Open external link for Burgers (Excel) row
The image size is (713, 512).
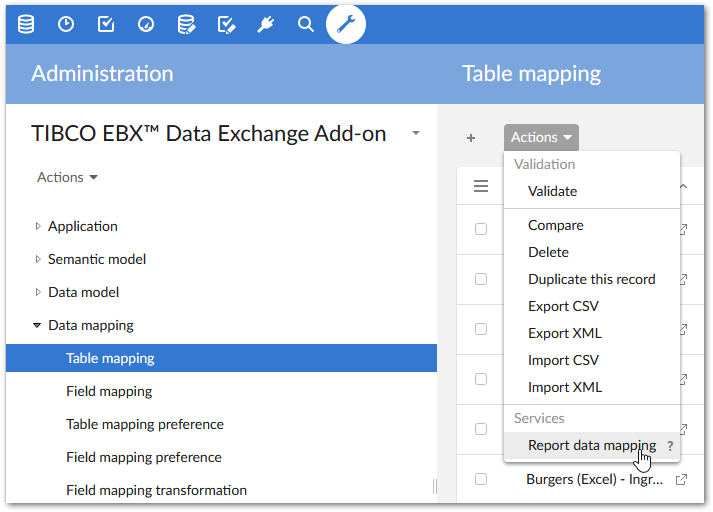682,479
